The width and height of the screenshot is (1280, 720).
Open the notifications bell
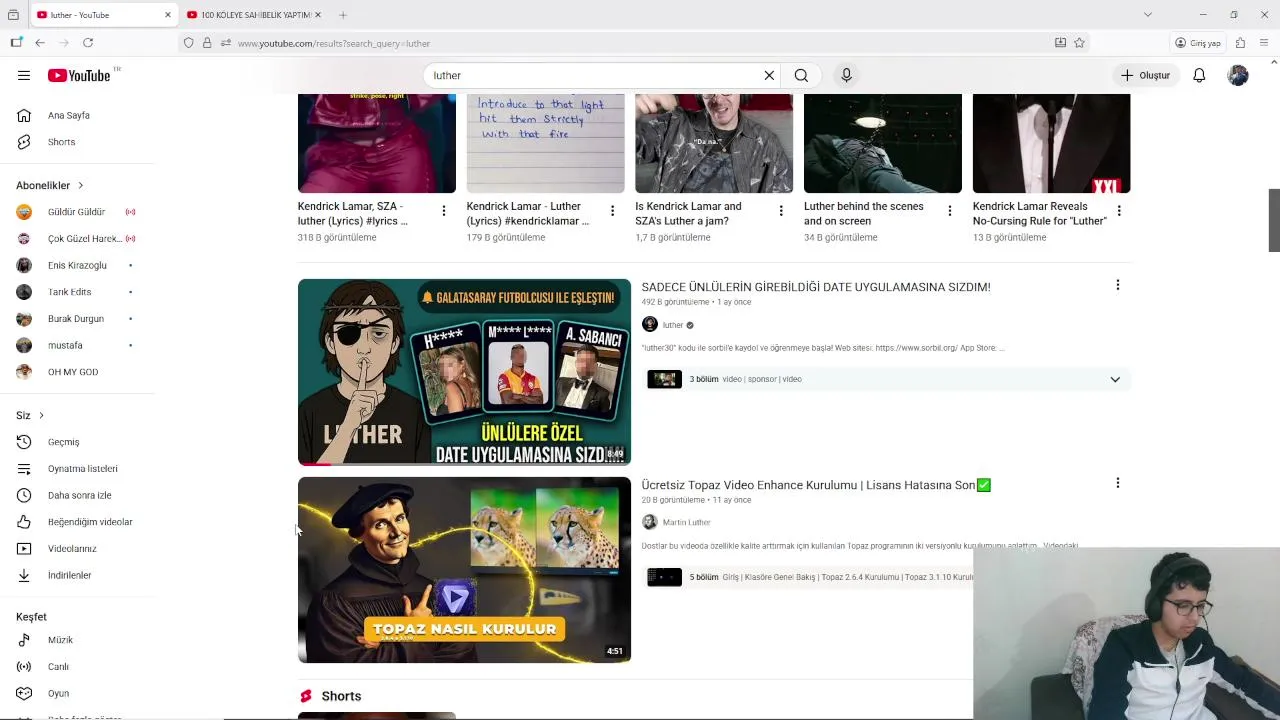[x=1199, y=75]
